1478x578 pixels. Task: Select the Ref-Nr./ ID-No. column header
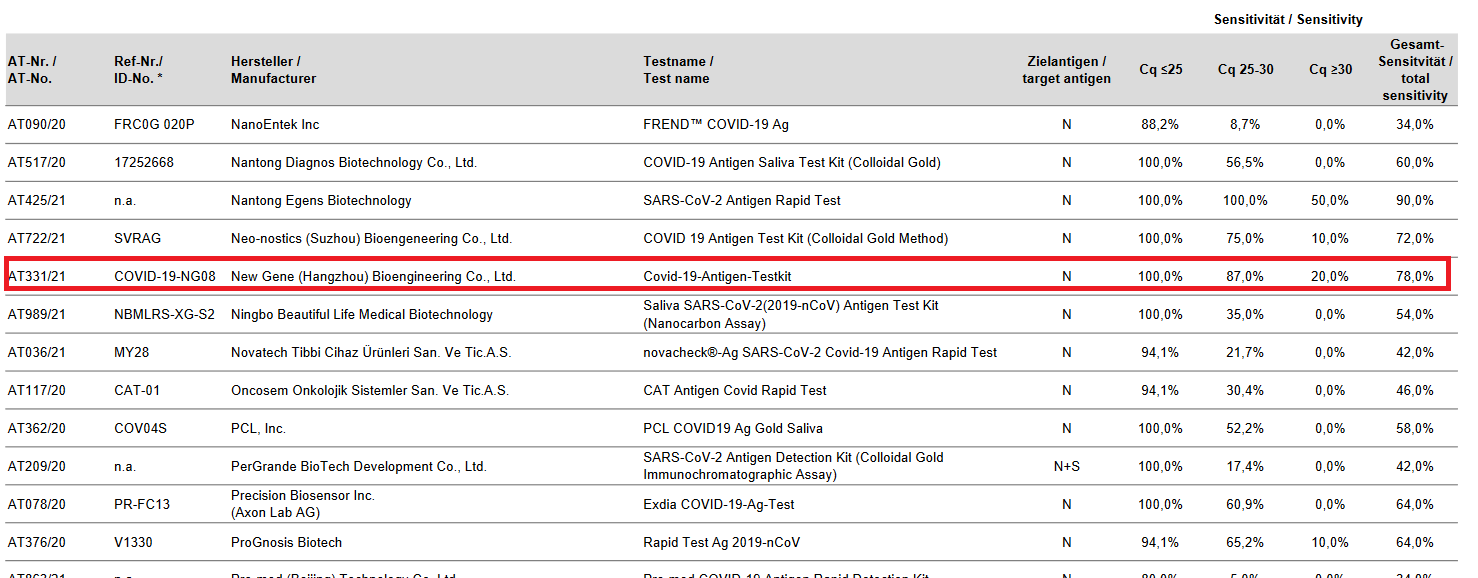click(139, 70)
